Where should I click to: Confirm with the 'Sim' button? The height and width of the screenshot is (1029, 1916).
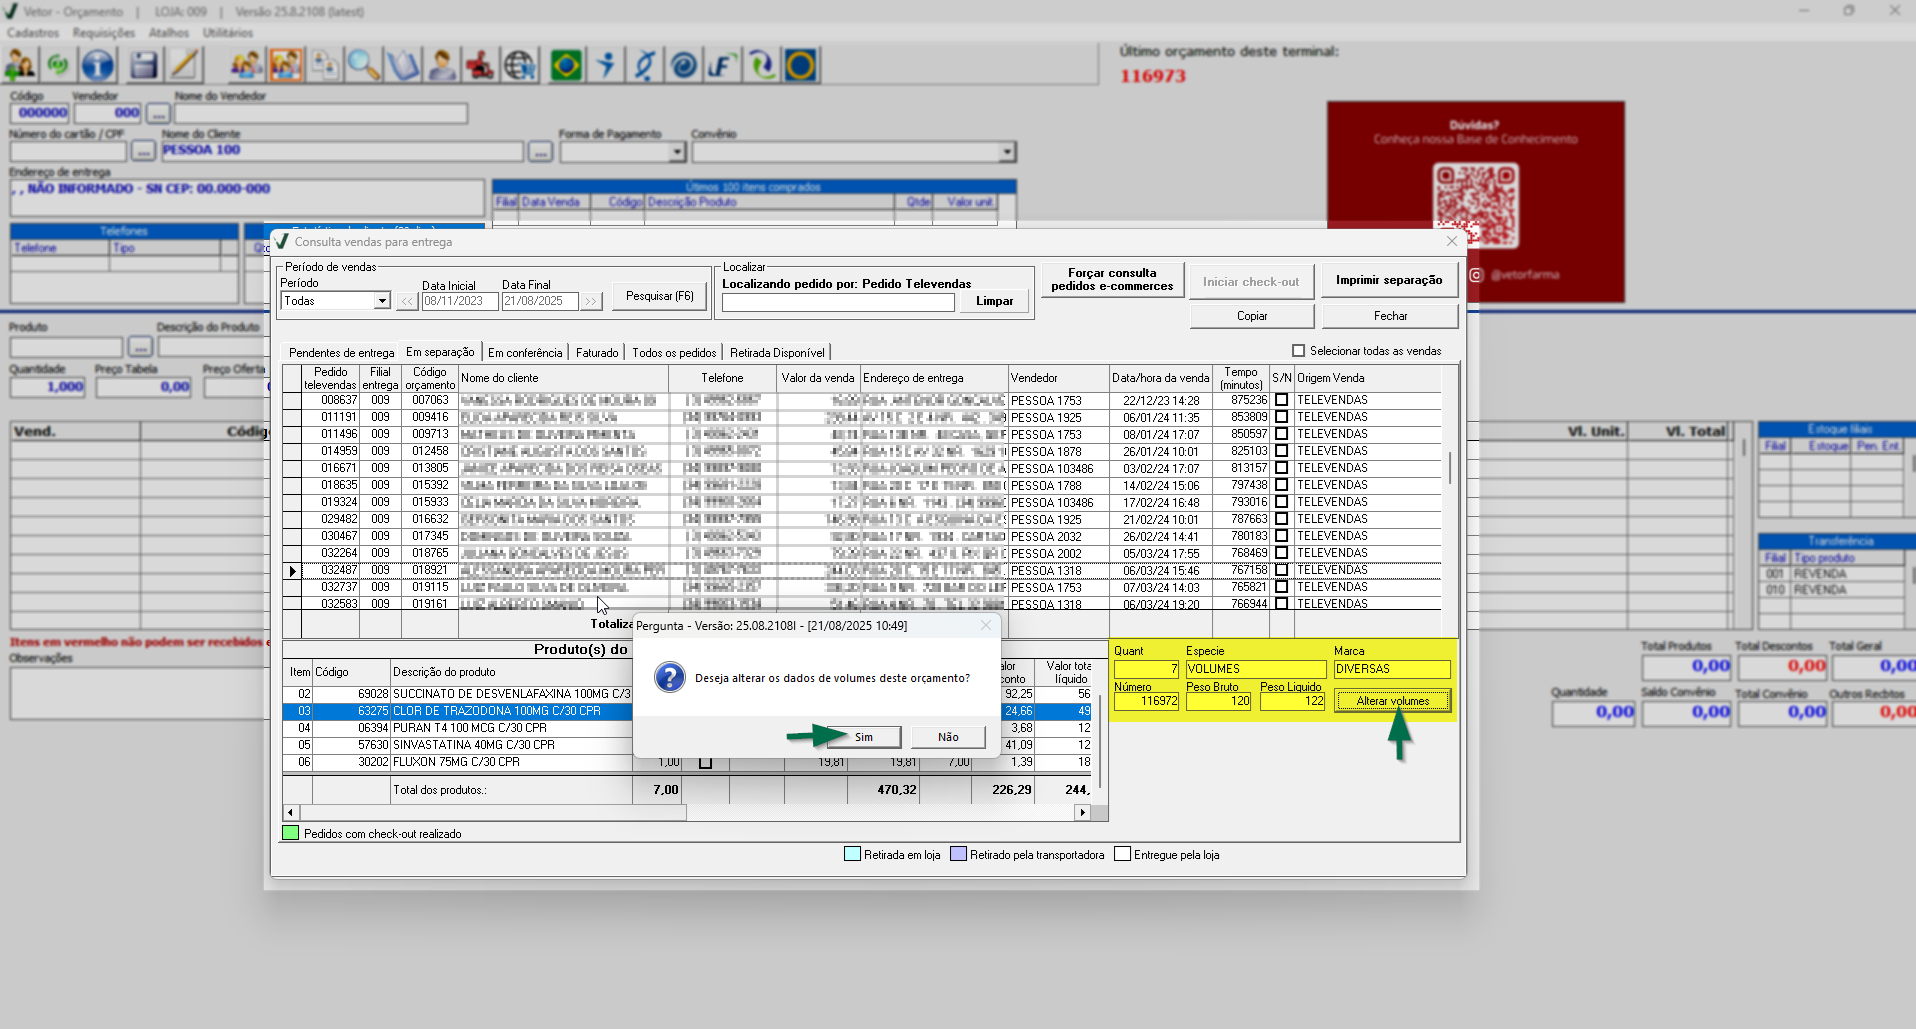(864, 737)
